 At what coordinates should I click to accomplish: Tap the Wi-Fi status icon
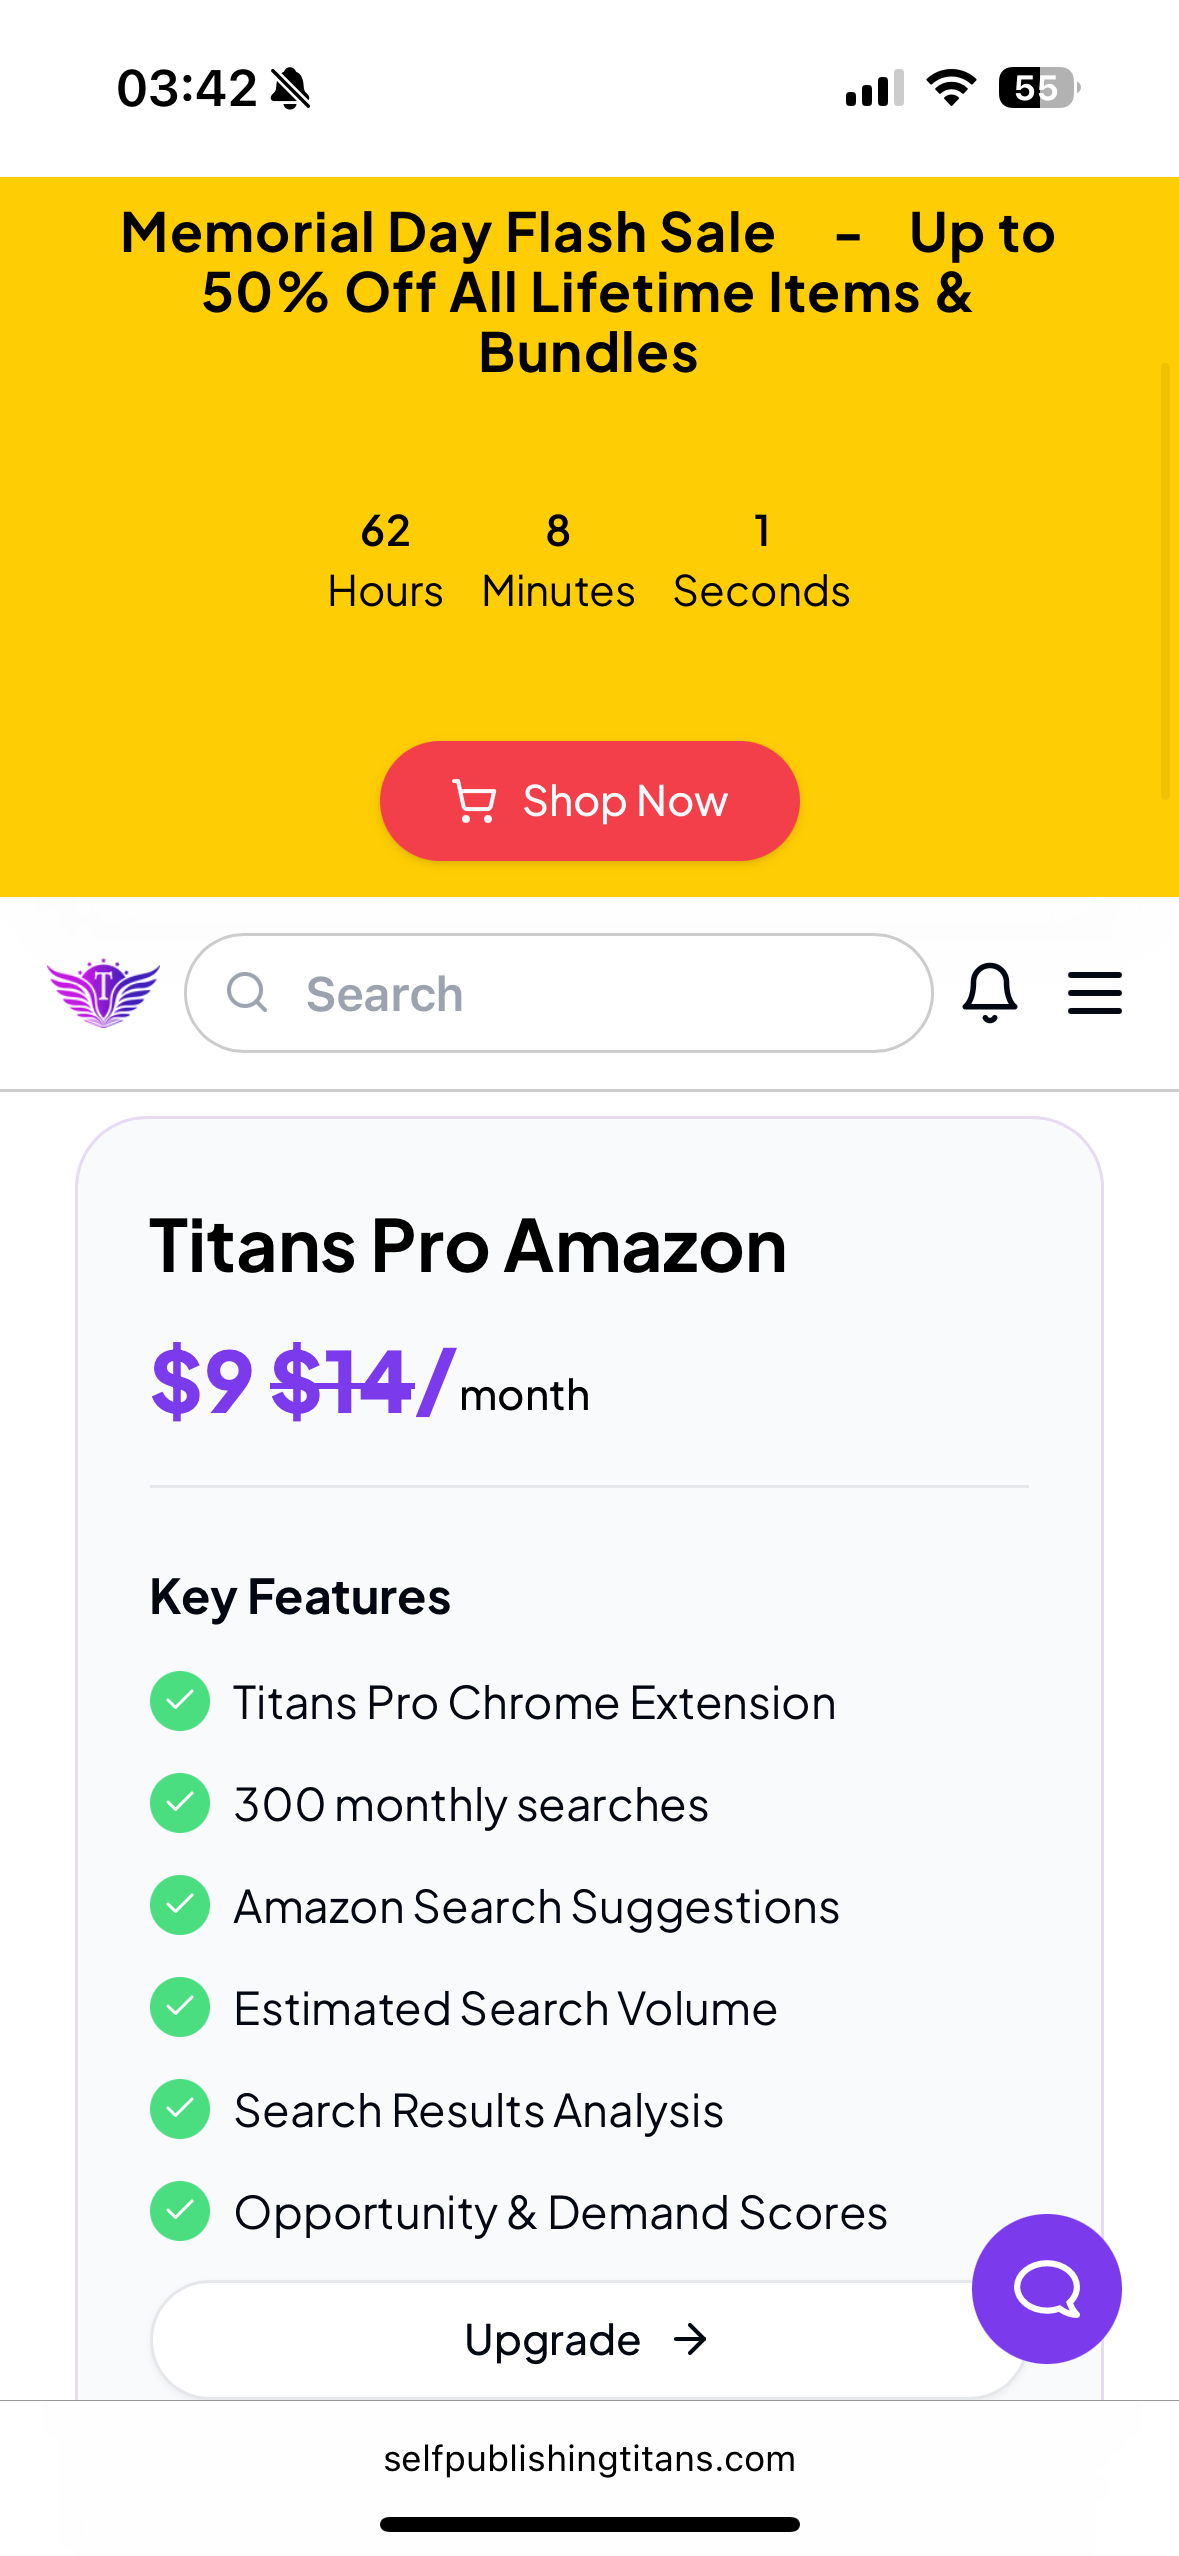pos(951,88)
